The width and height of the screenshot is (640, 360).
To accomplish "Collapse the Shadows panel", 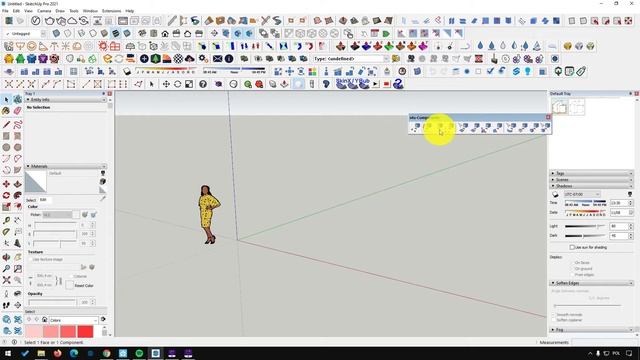I will (x=591, y=186).
